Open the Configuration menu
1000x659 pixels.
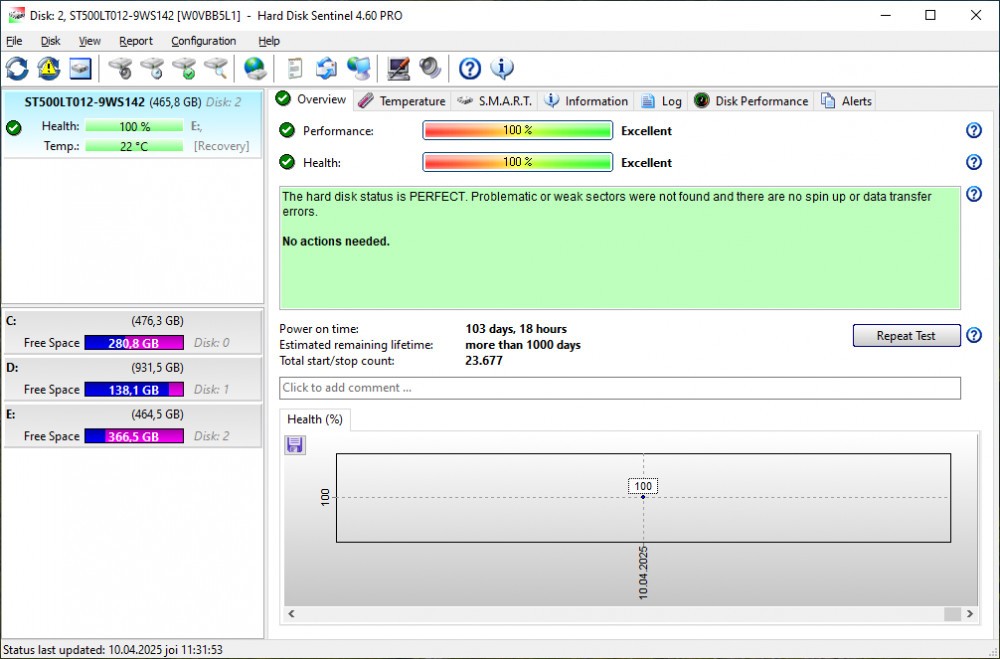[x=203, y=41]
